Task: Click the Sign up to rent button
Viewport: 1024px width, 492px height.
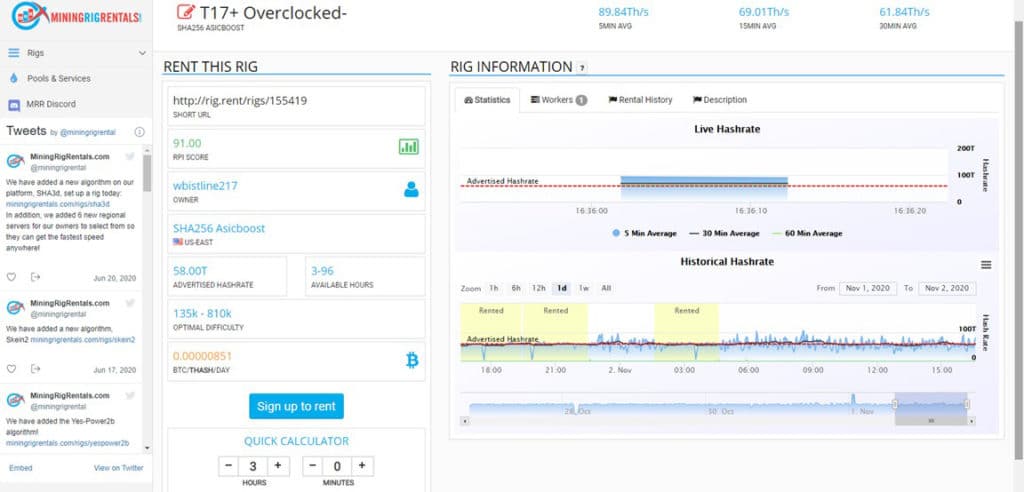Action: tap(296, 406)
